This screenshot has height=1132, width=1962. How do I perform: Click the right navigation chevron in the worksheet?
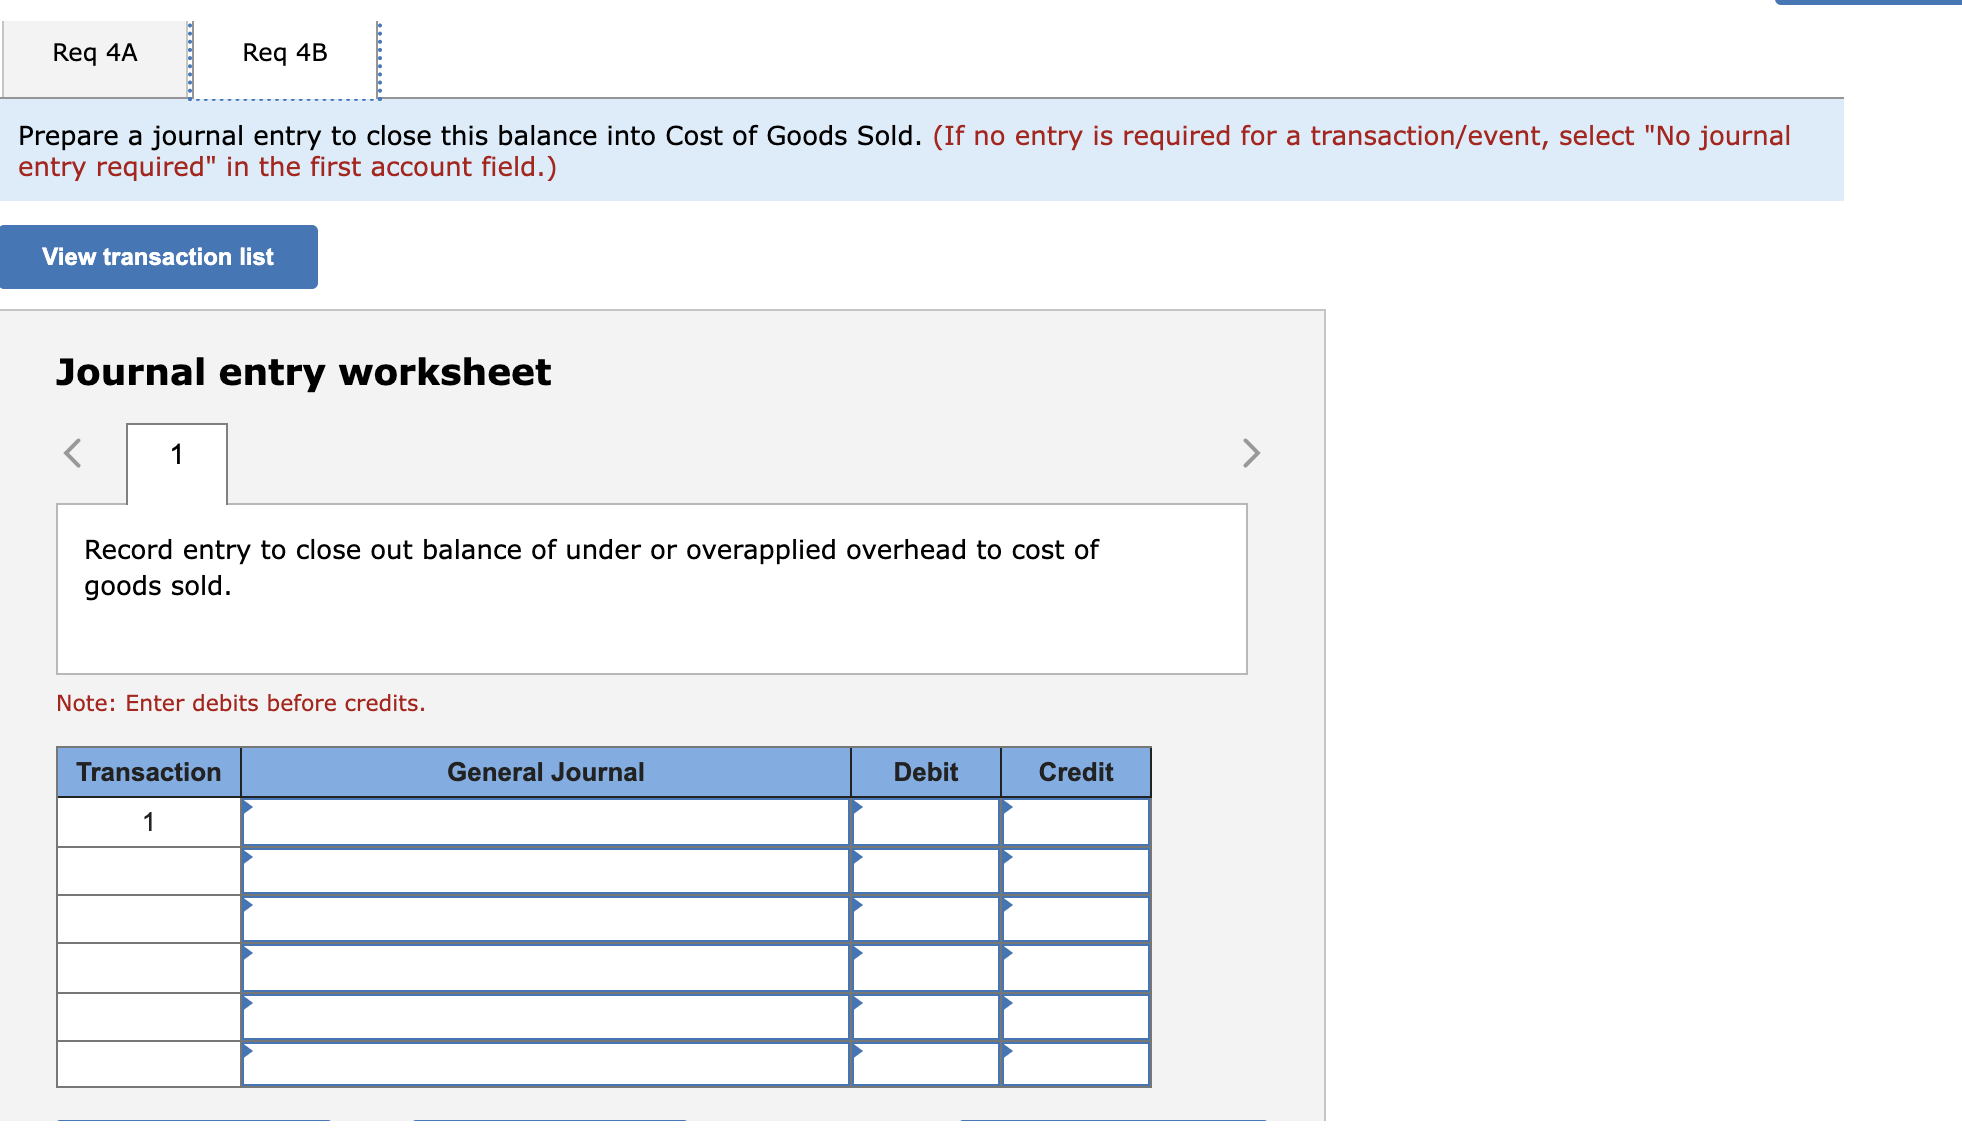(x=1250, y=453)
